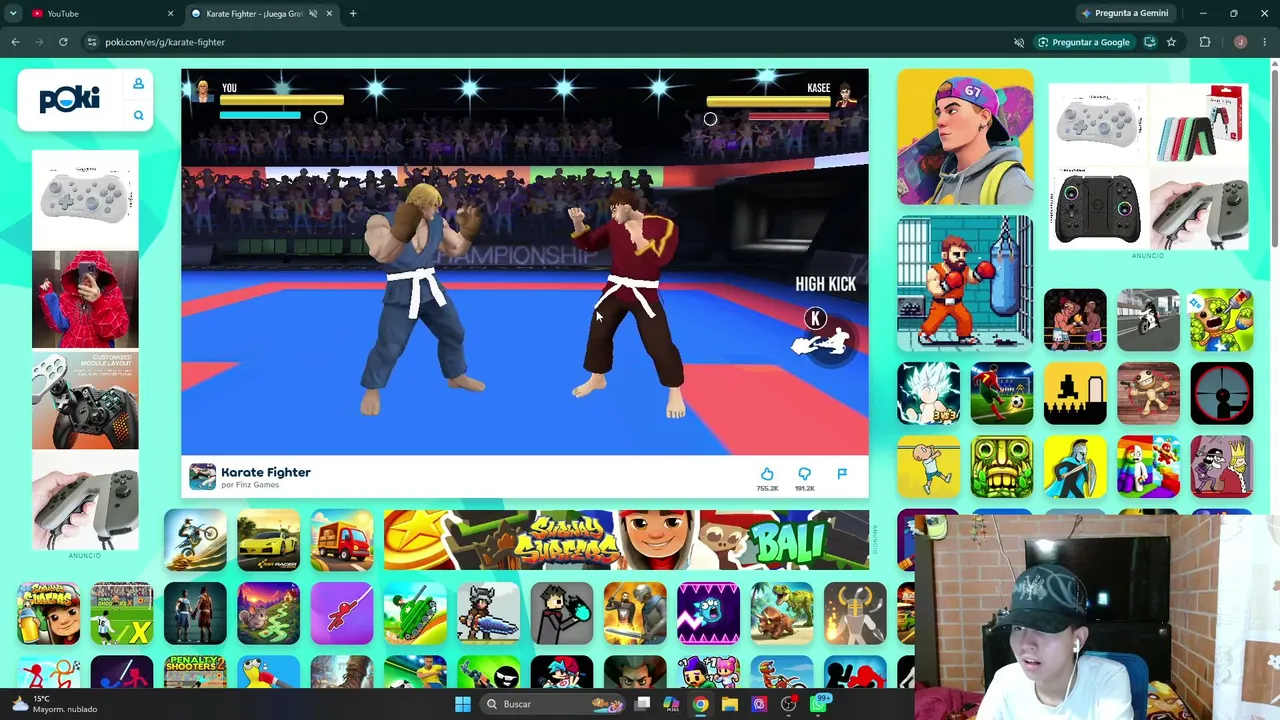Select the Karate Fighter tab
This screenshot has width=1280, height=720.
pos(262,13)
